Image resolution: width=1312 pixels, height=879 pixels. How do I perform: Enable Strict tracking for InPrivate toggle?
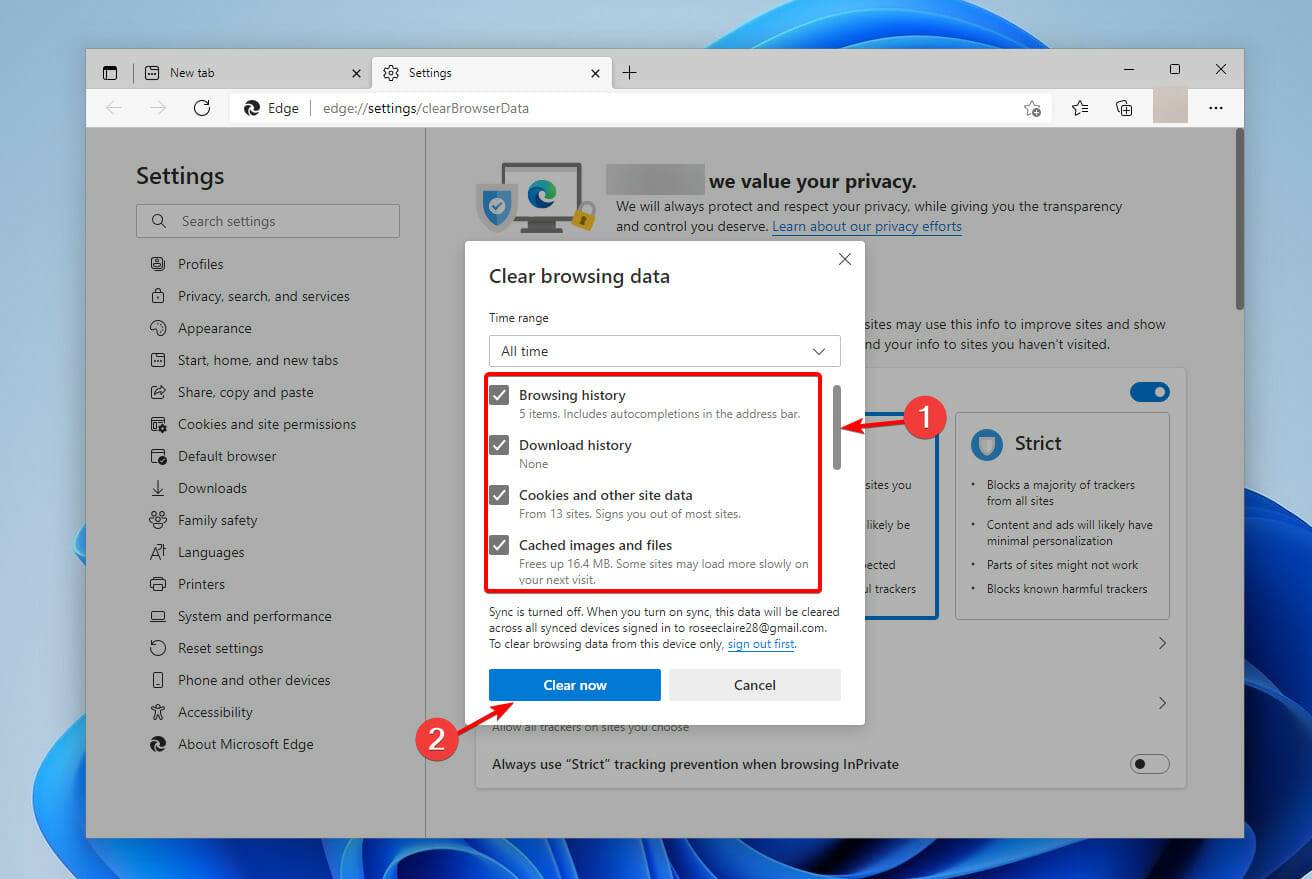pyautogui.click(x=1149, y=764)
